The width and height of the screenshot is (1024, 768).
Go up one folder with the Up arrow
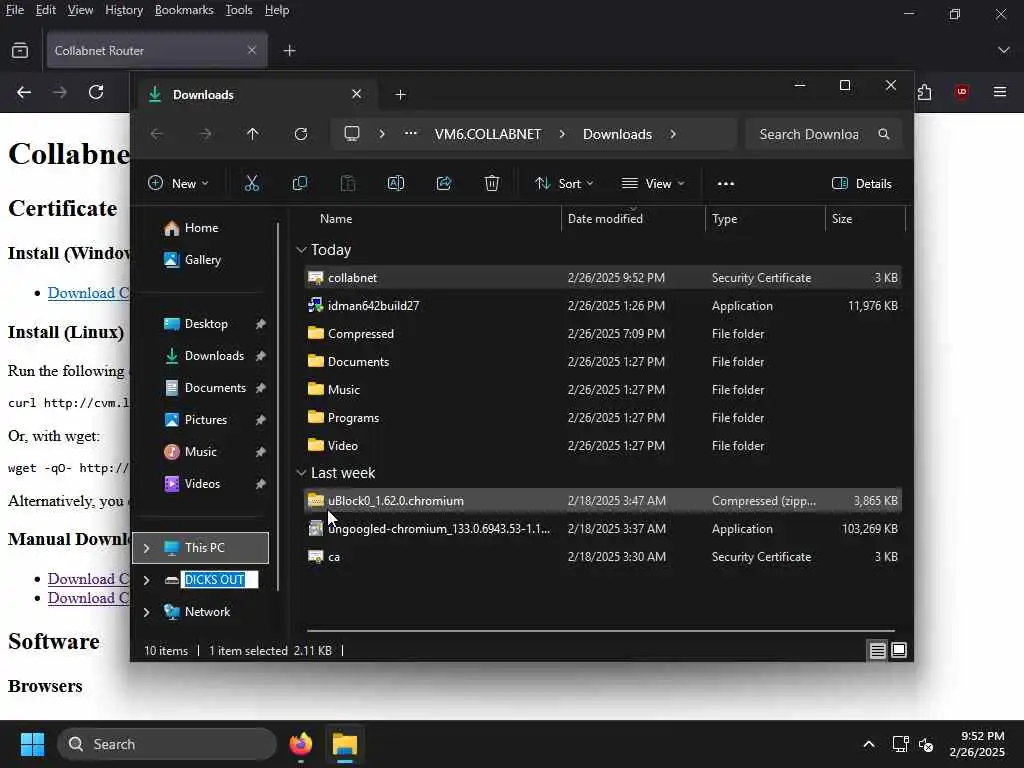point(253,134)
